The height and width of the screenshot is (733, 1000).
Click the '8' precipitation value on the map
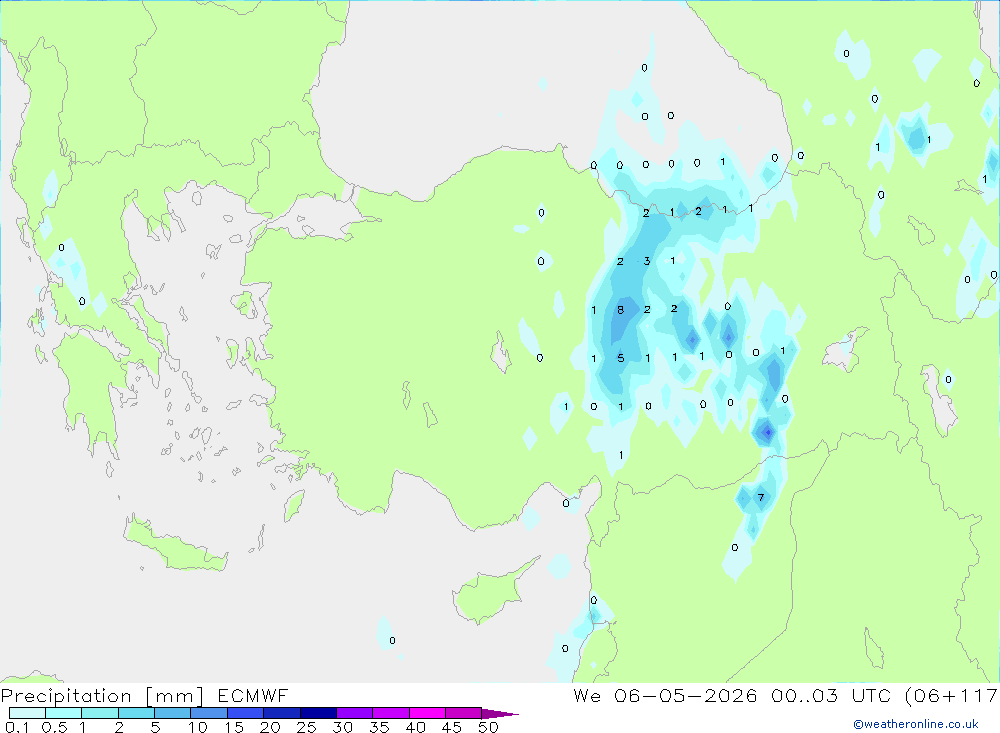coord(621,310)
